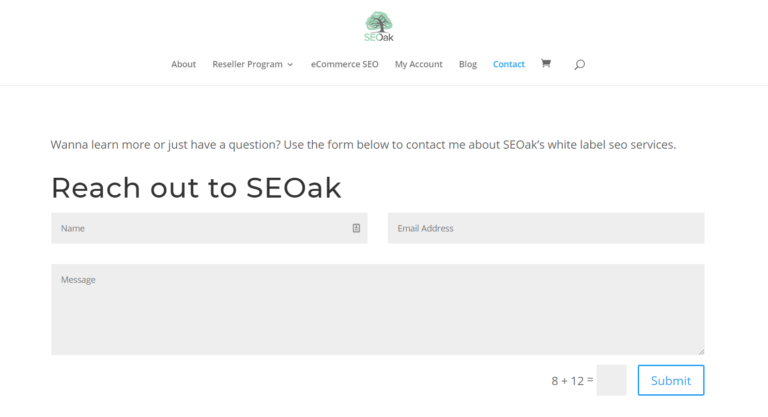Click the search magnifier icon
768x417 pixels.
coord(580,64)
